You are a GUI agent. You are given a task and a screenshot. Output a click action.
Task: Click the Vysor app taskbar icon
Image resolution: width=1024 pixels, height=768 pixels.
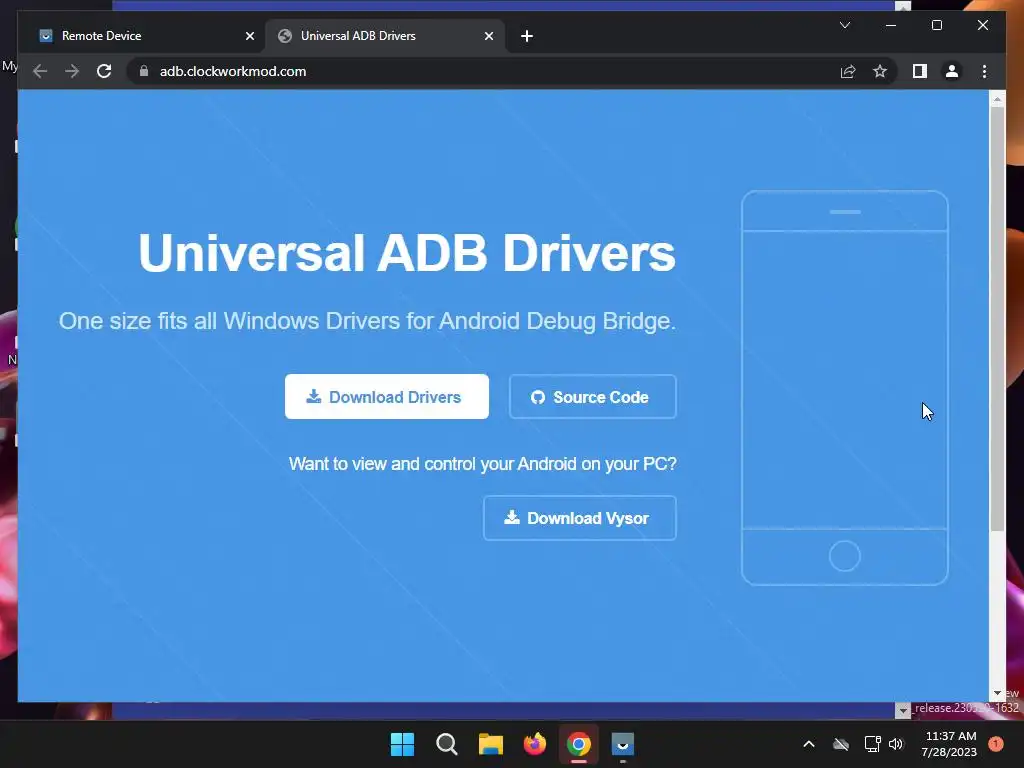tap(622, 744)
